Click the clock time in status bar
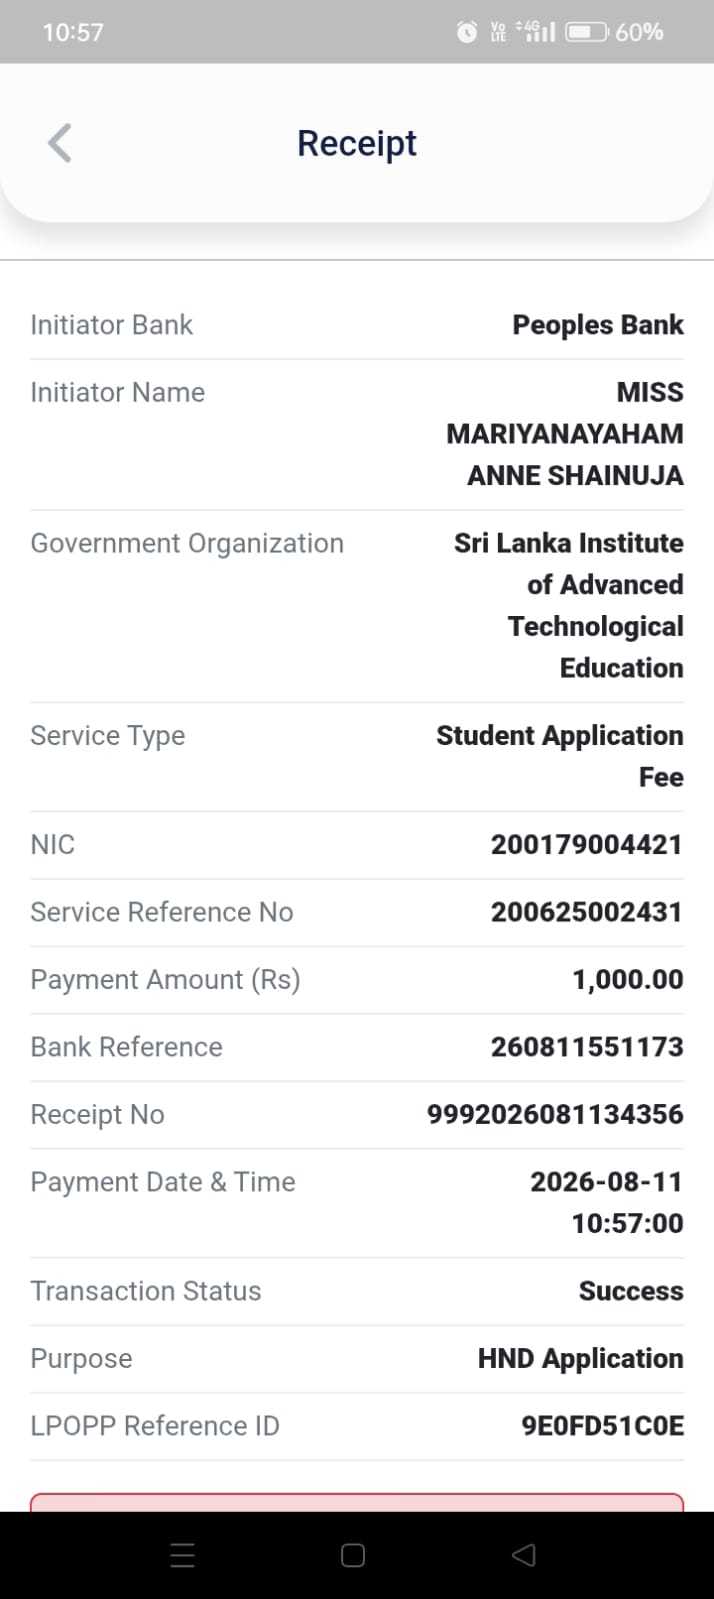This screenshot has height=1599, width=714. coord(73,32)
